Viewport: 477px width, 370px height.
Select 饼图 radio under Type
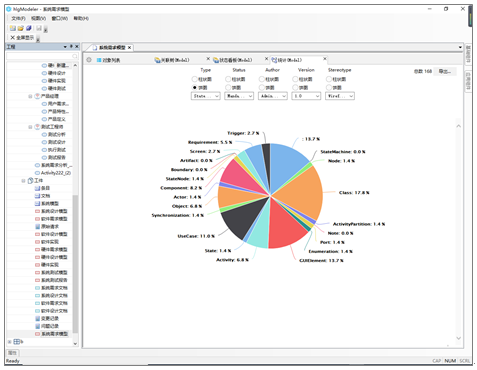coord(194,87)
